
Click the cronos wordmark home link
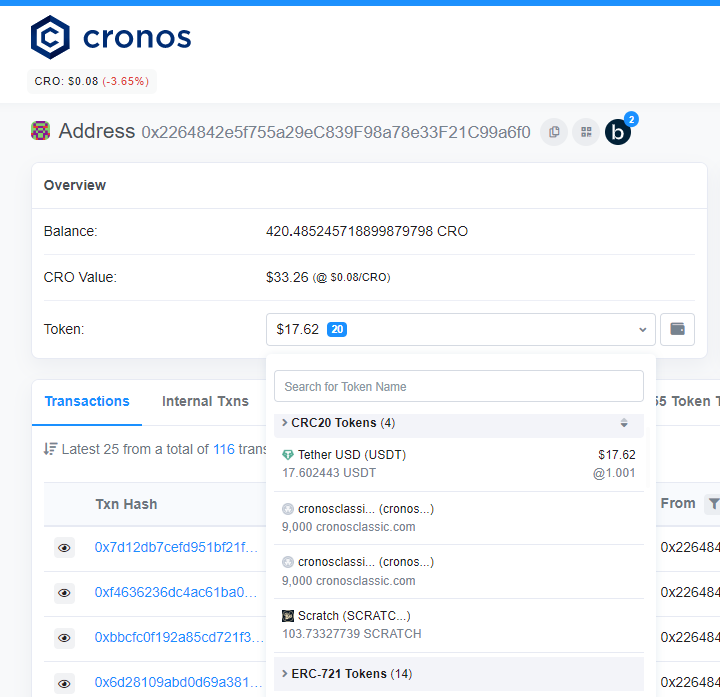click(137, 38)
